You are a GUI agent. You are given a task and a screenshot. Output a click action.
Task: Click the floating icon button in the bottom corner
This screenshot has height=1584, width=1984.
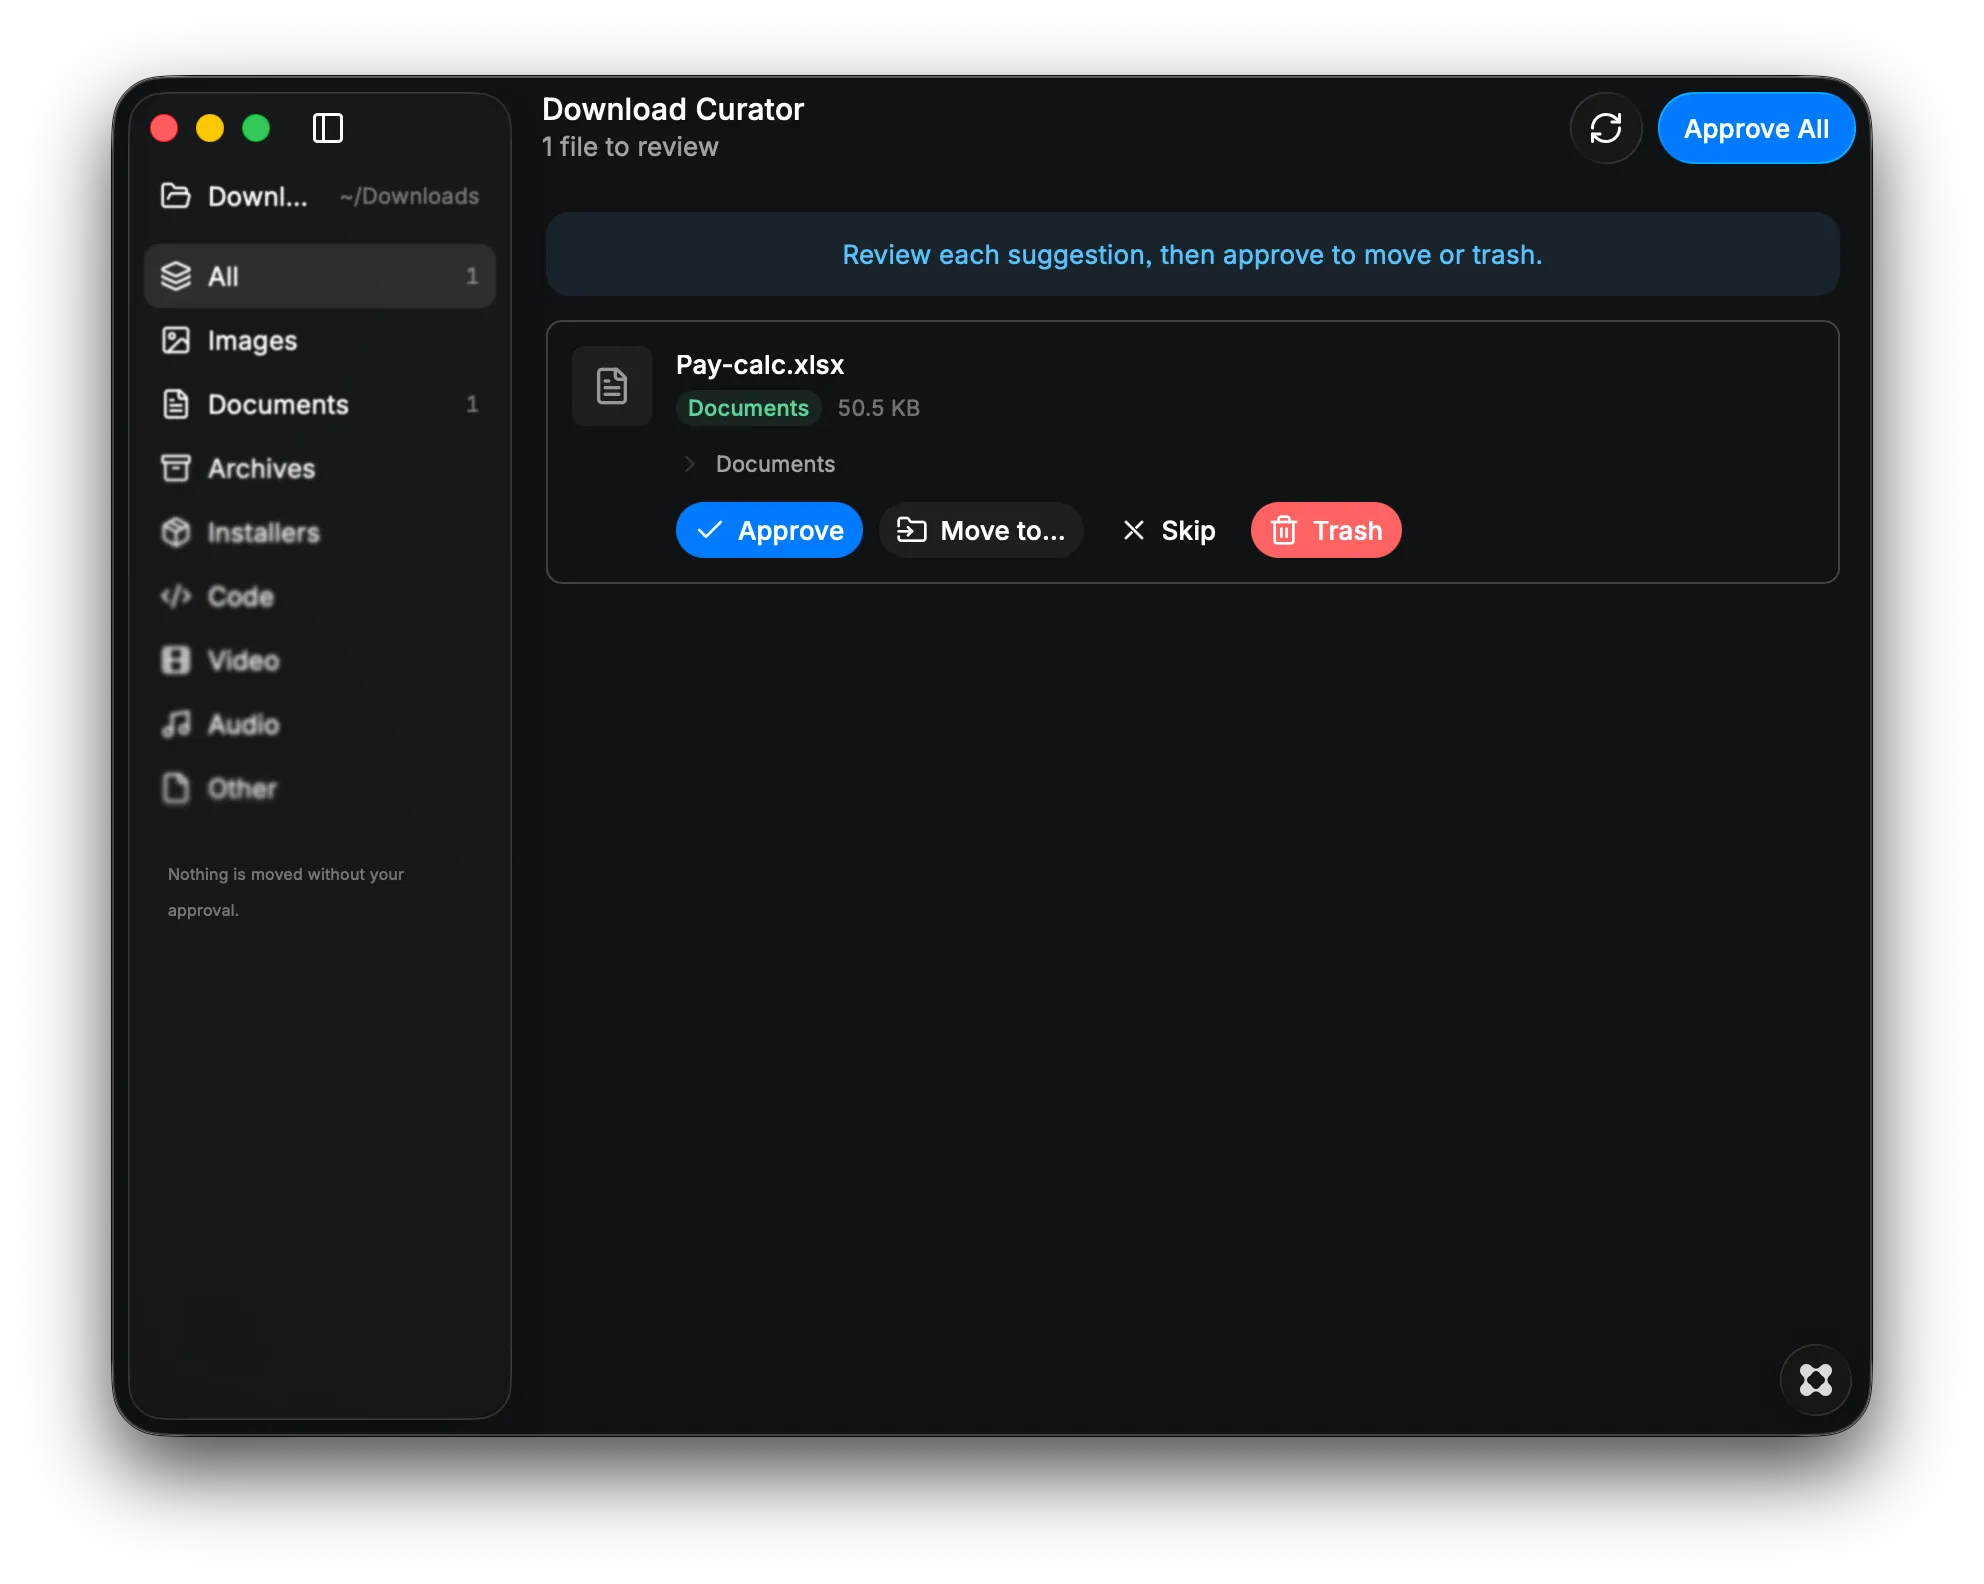(x=1816, y=1380)
